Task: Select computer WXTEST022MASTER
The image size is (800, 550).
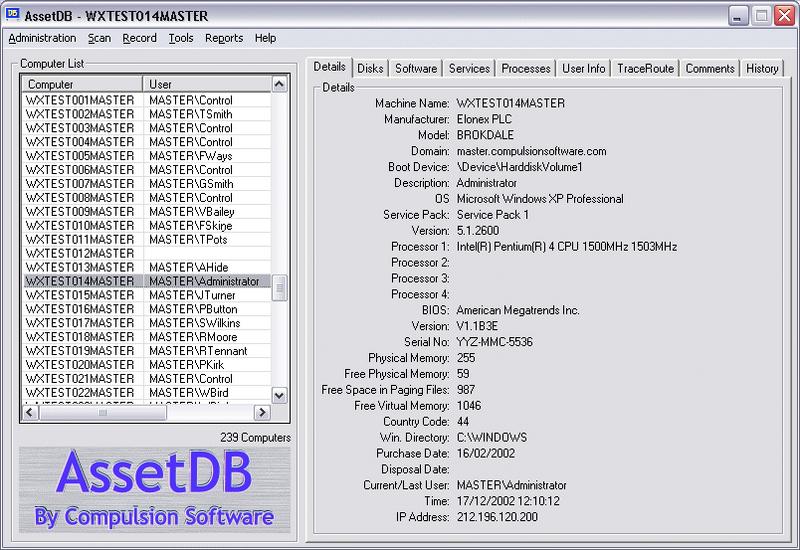Action: tap(80, 393)
